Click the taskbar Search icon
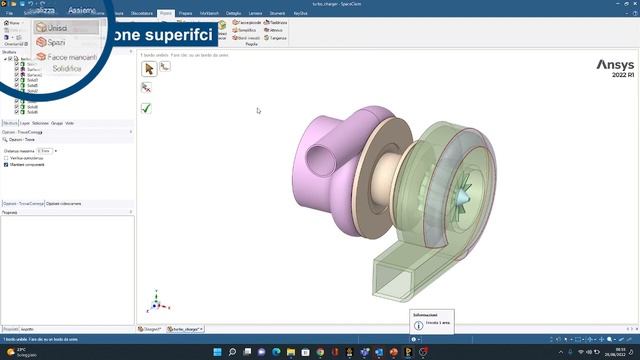Viewport: 640px width, 360px height. point(232,352)
